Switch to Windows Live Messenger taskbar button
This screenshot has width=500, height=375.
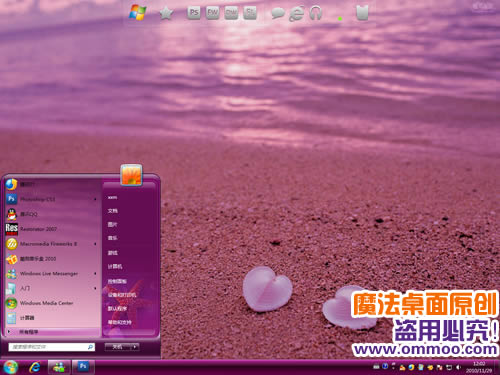pos(59,367)
